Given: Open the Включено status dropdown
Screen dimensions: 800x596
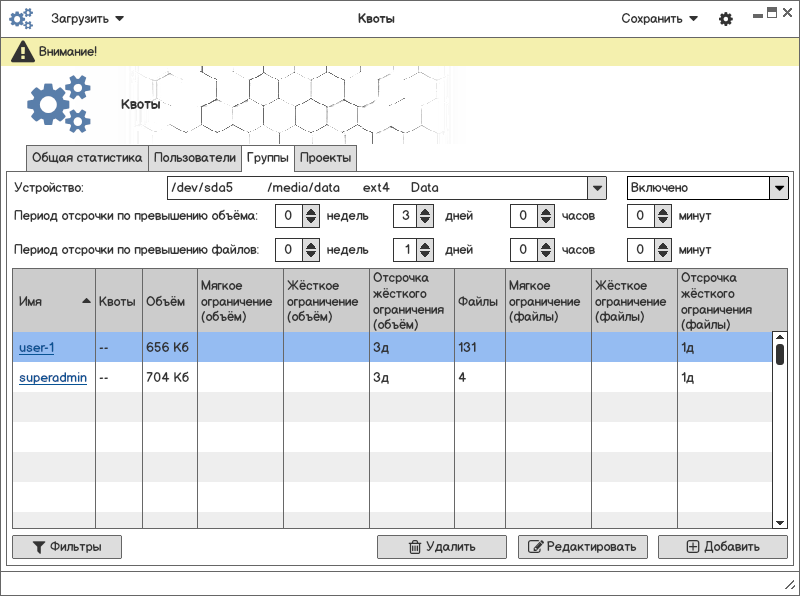Looking at the screenshot, I should [778, 188].
